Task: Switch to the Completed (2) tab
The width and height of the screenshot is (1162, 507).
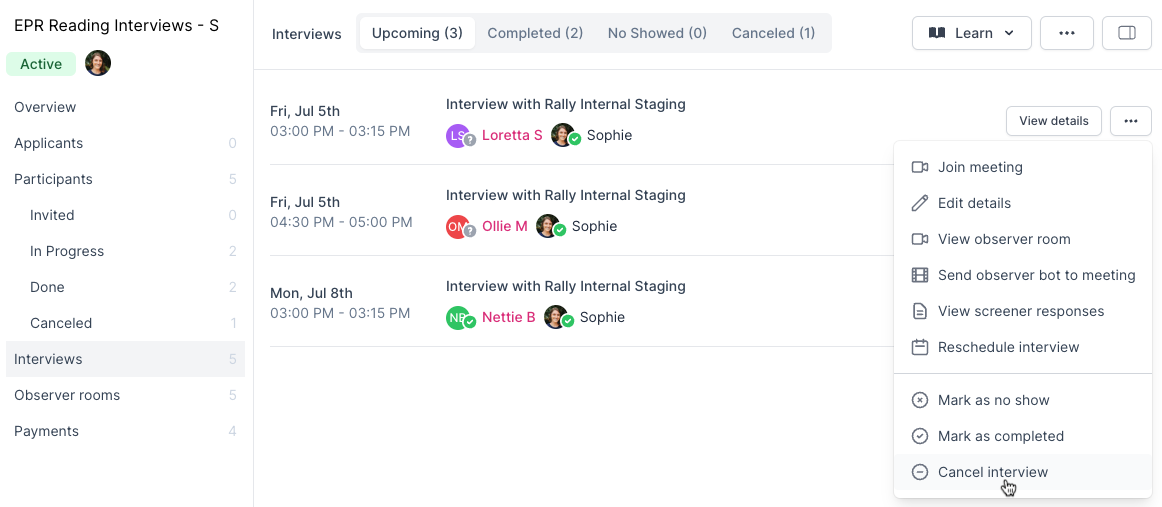Action: click(535, 33)
